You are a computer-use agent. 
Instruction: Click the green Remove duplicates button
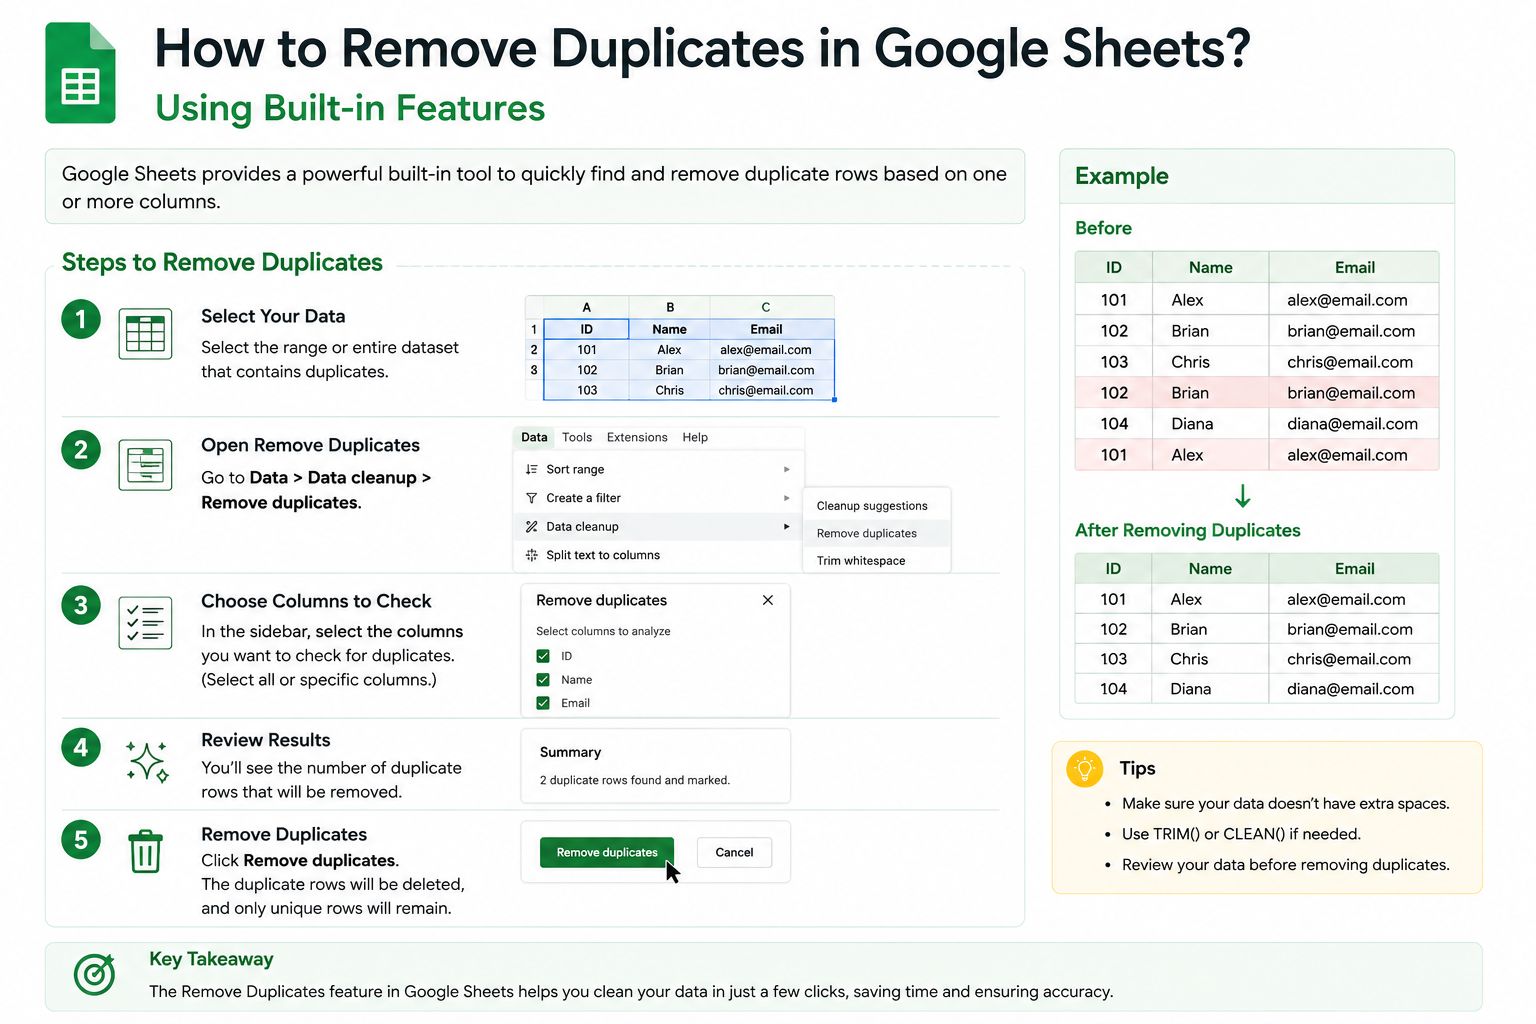point(607,852)
